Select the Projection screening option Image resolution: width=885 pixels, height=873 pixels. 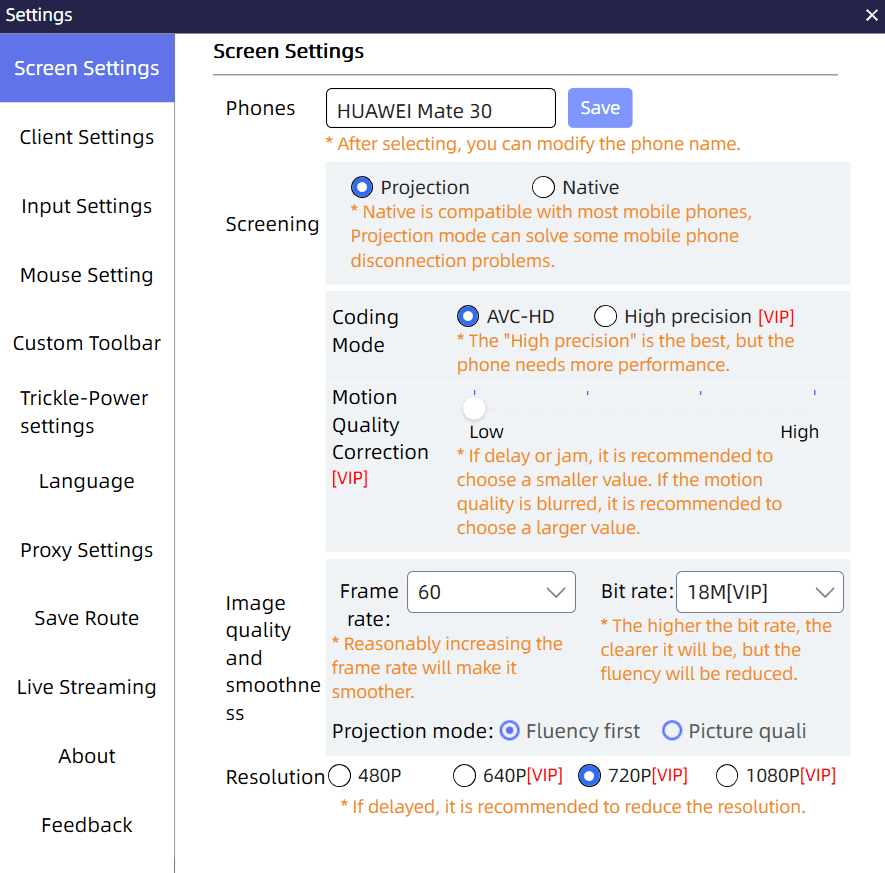point(362,187)
